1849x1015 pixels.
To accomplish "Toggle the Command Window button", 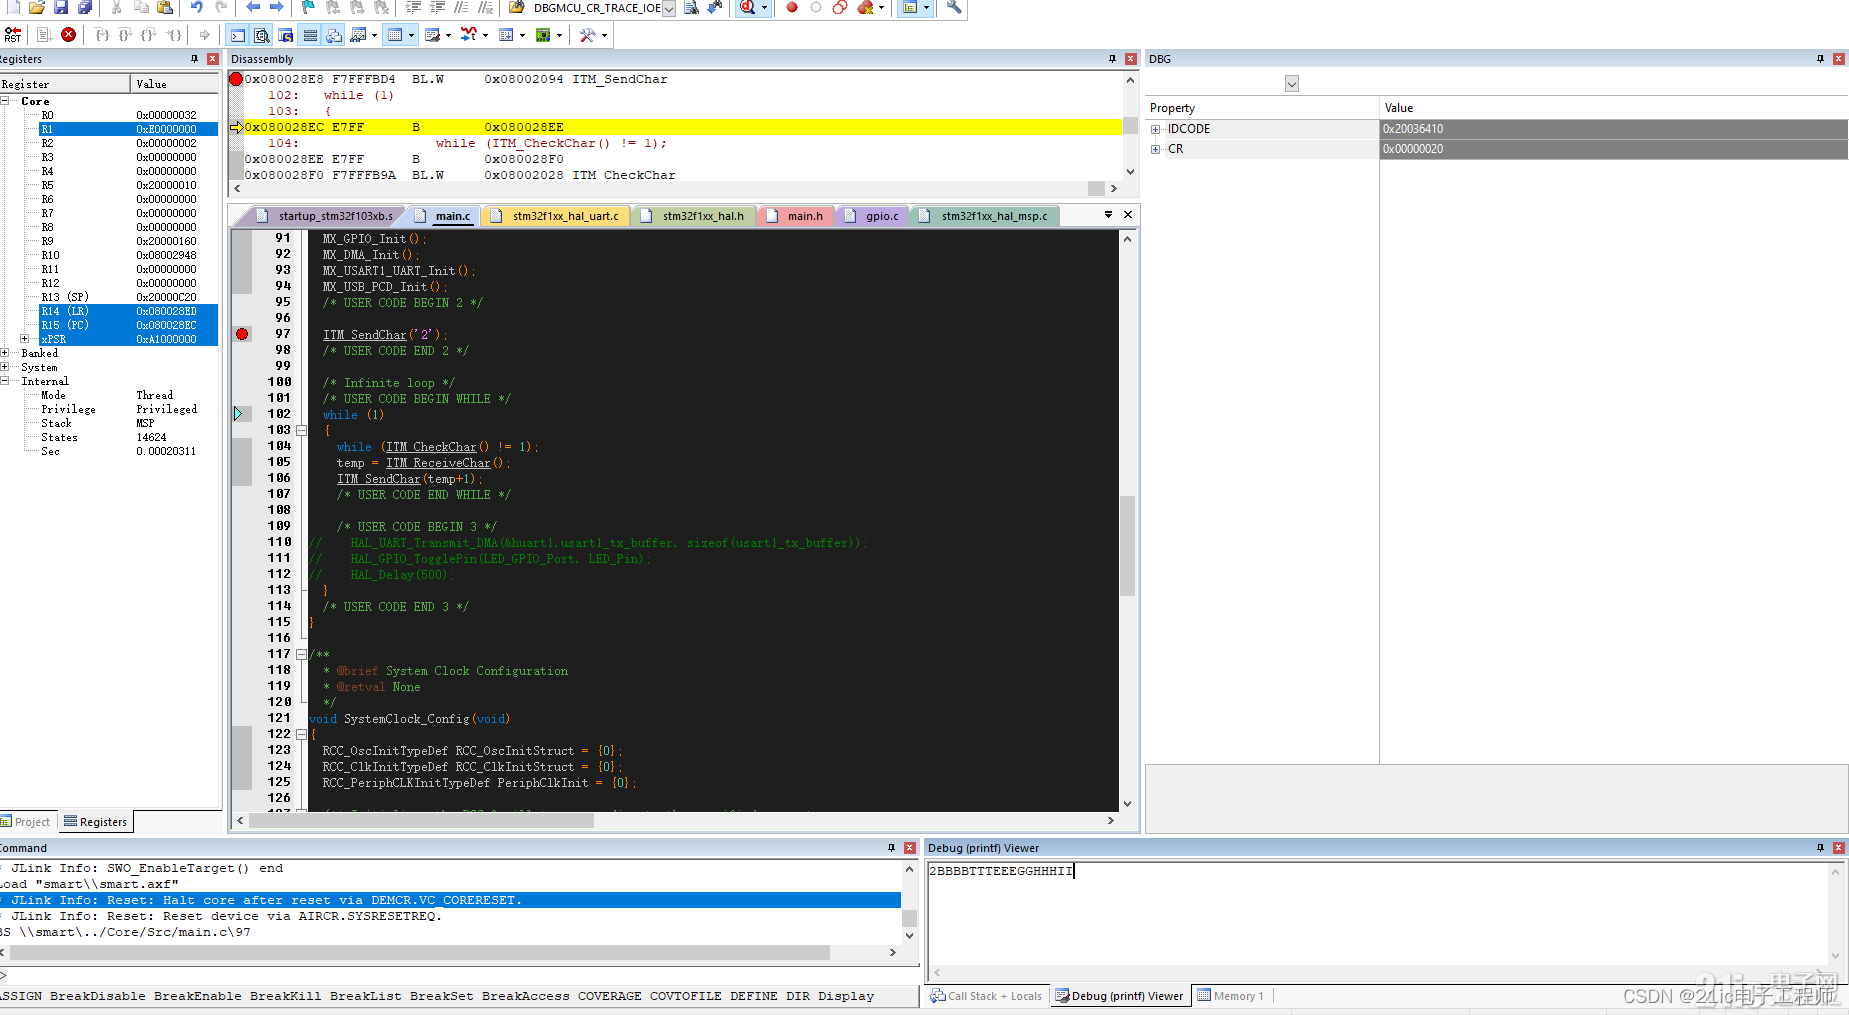I will click(237, 35).
